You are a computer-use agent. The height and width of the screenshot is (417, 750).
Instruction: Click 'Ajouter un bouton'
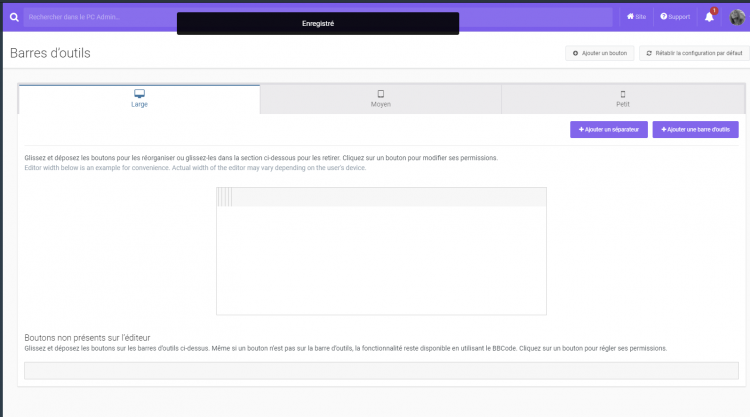click(x=599, y=53)
